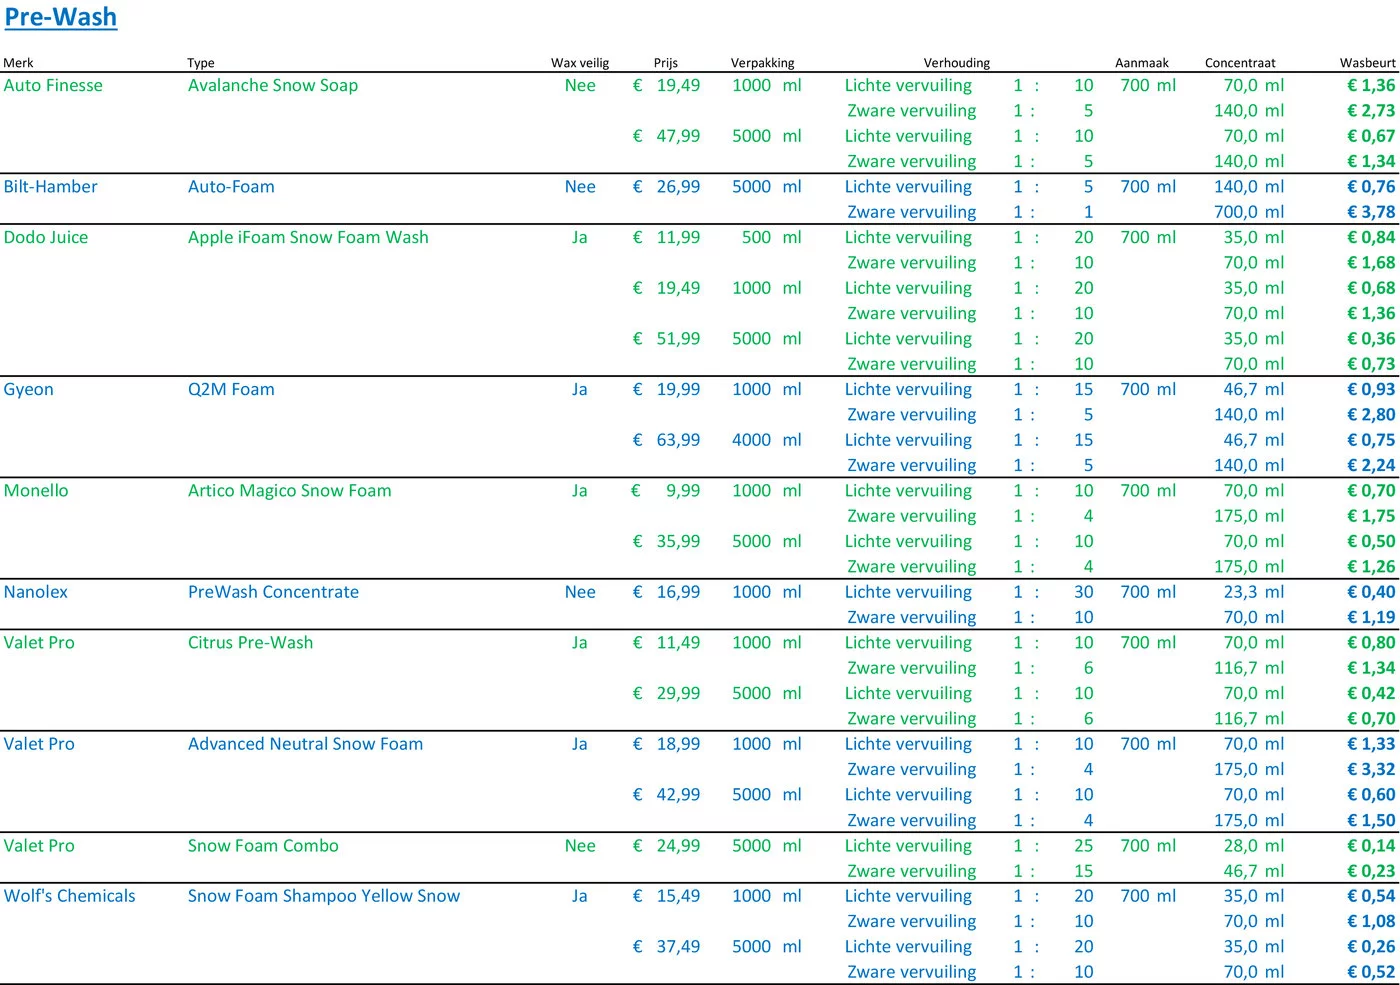Click Wasbeurt value € 0,40
Viewport: 1400px width, 985px height.
(1371, 591)
